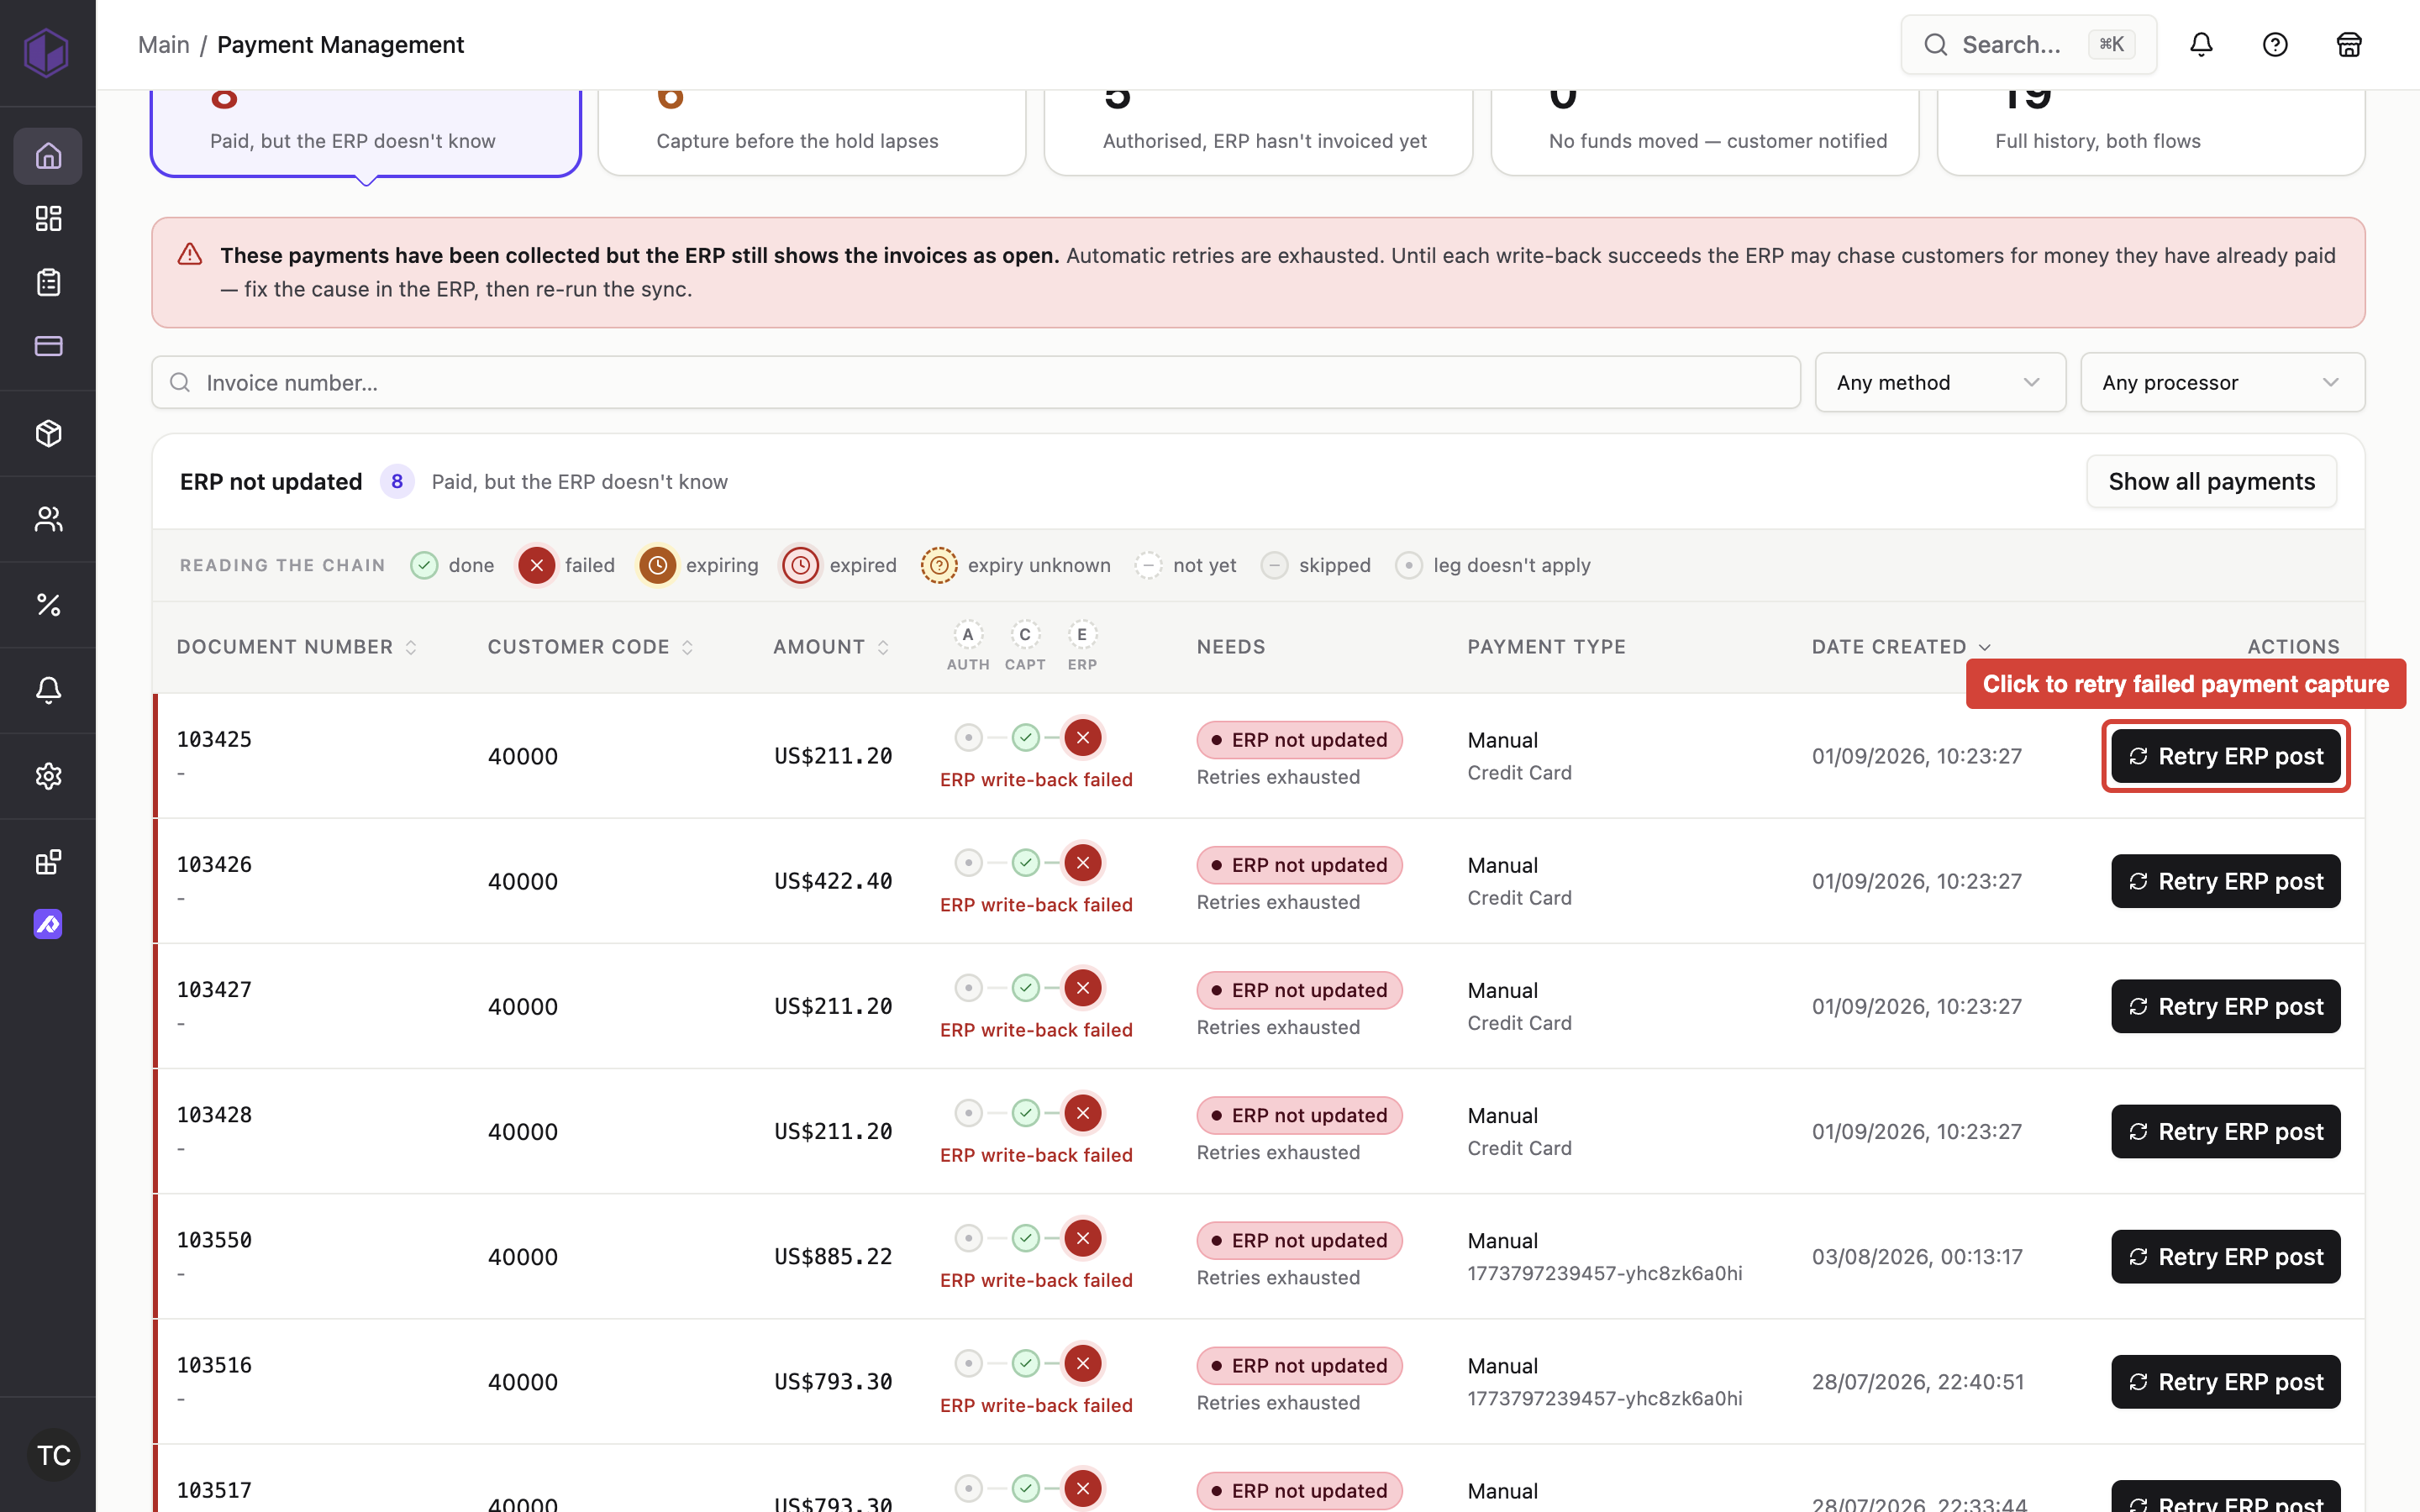Retry ERP post for document 103516
This screenshot has width=2420, height=1512.
pos(2225,1381)
